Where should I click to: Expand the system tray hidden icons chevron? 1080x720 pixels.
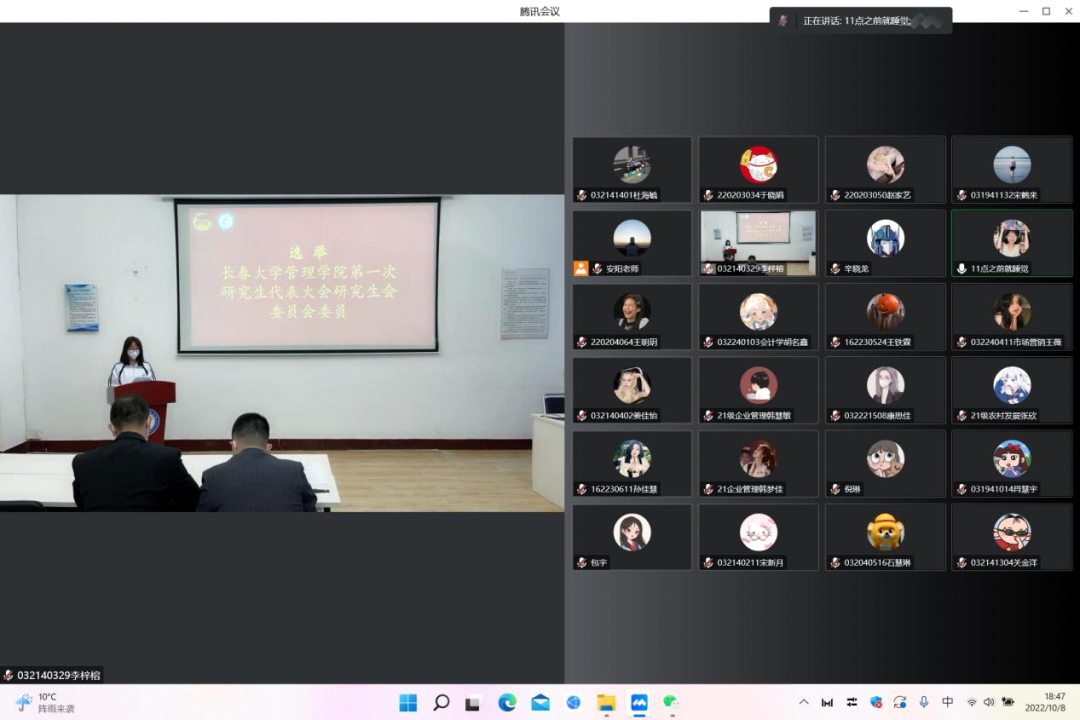point(804,702)
